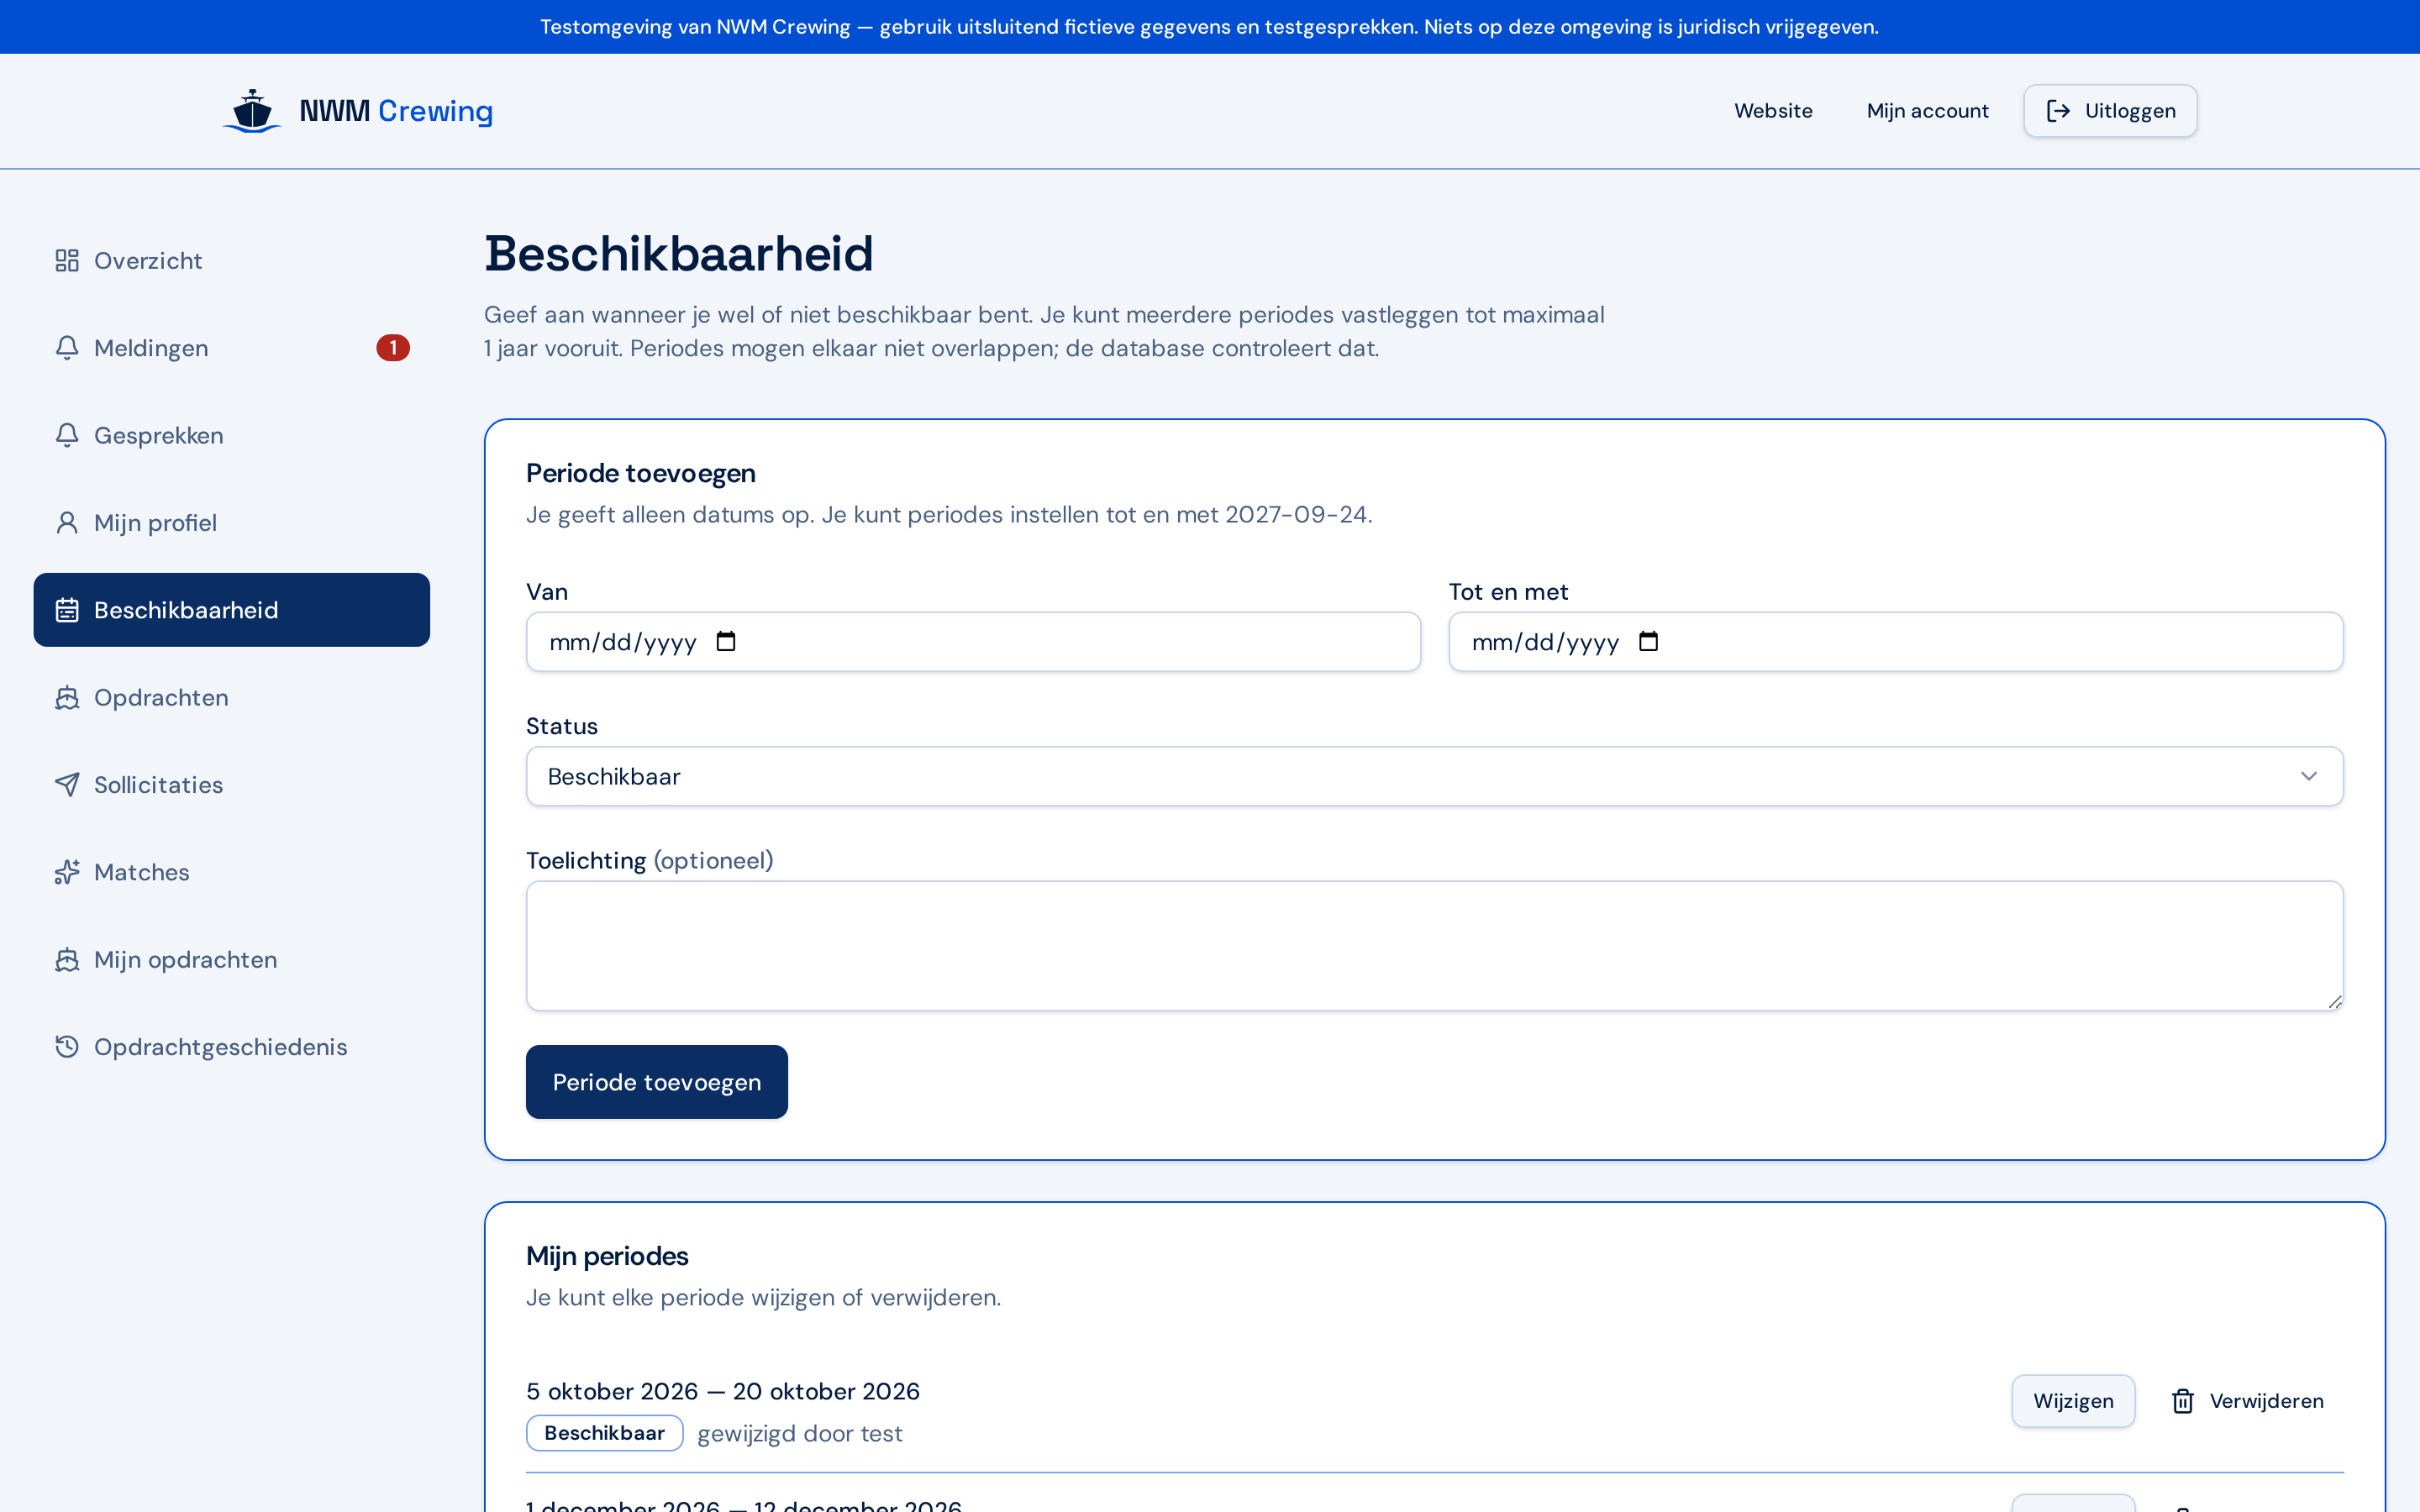Image resolution: width=2420 pixels, height=1512 pixels.
Task: Click the Overzicht grid icon
Action: click(x=67, y=261)
